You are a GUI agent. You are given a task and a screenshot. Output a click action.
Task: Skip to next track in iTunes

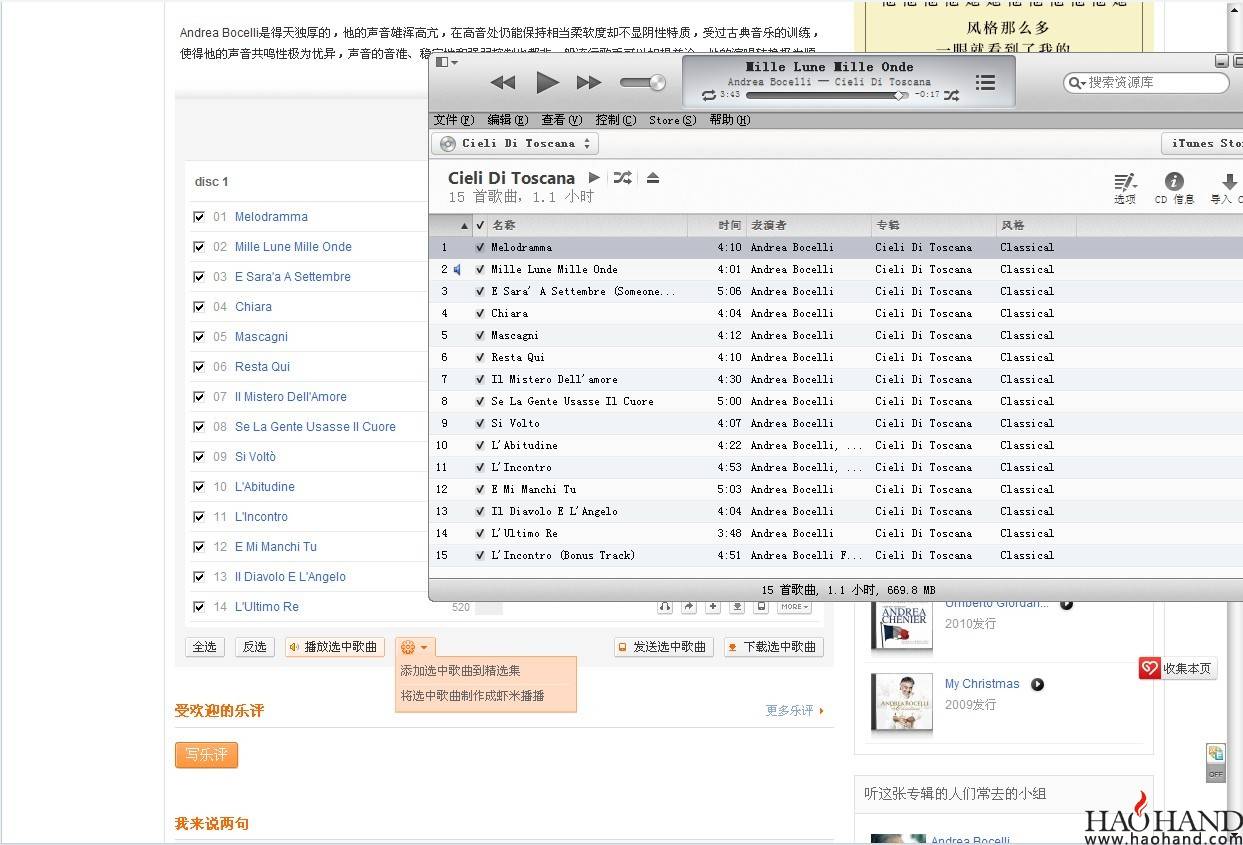pyautogui.click(x=589, y=83)
